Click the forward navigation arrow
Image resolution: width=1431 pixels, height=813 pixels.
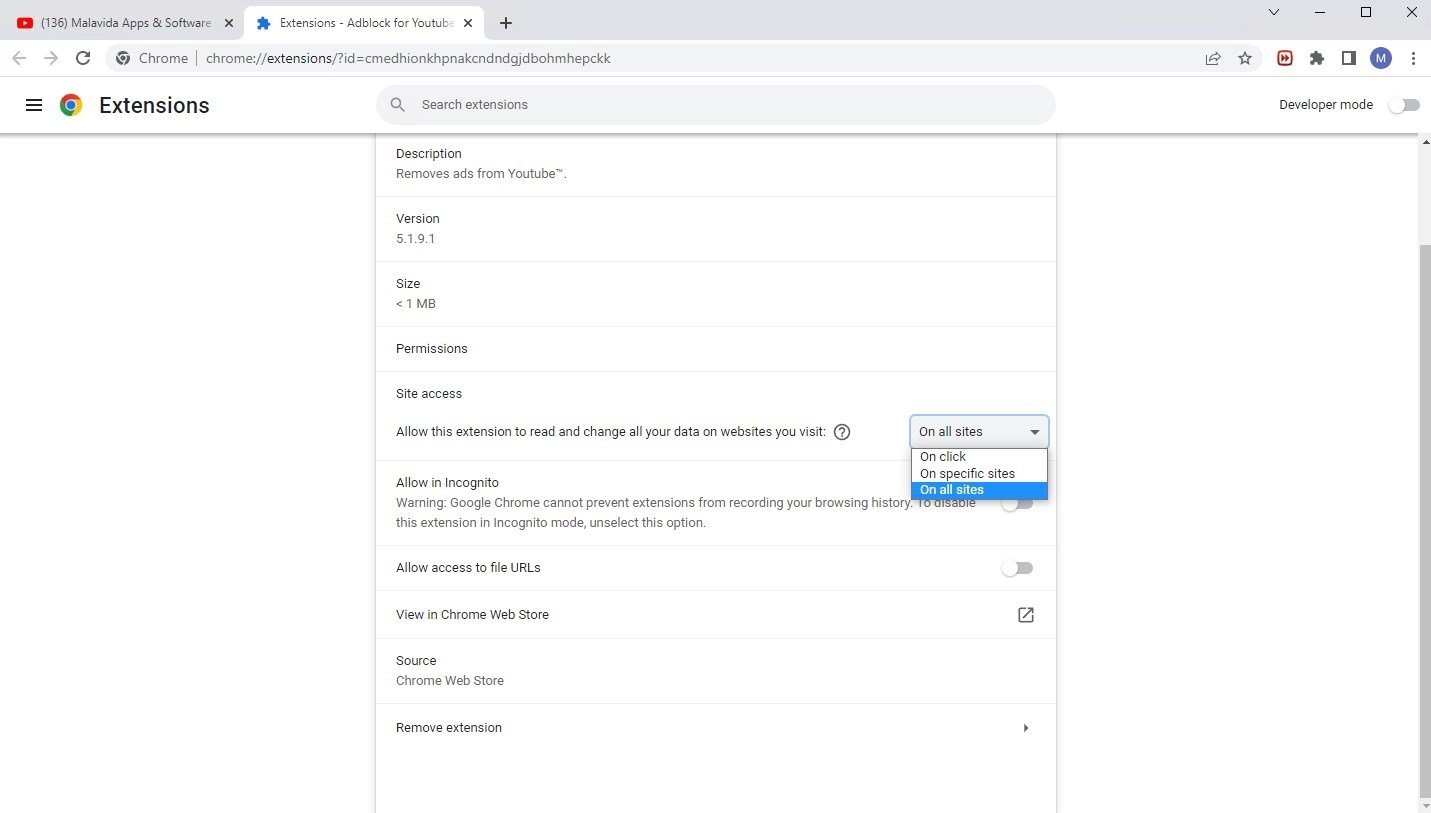point(51,58)
